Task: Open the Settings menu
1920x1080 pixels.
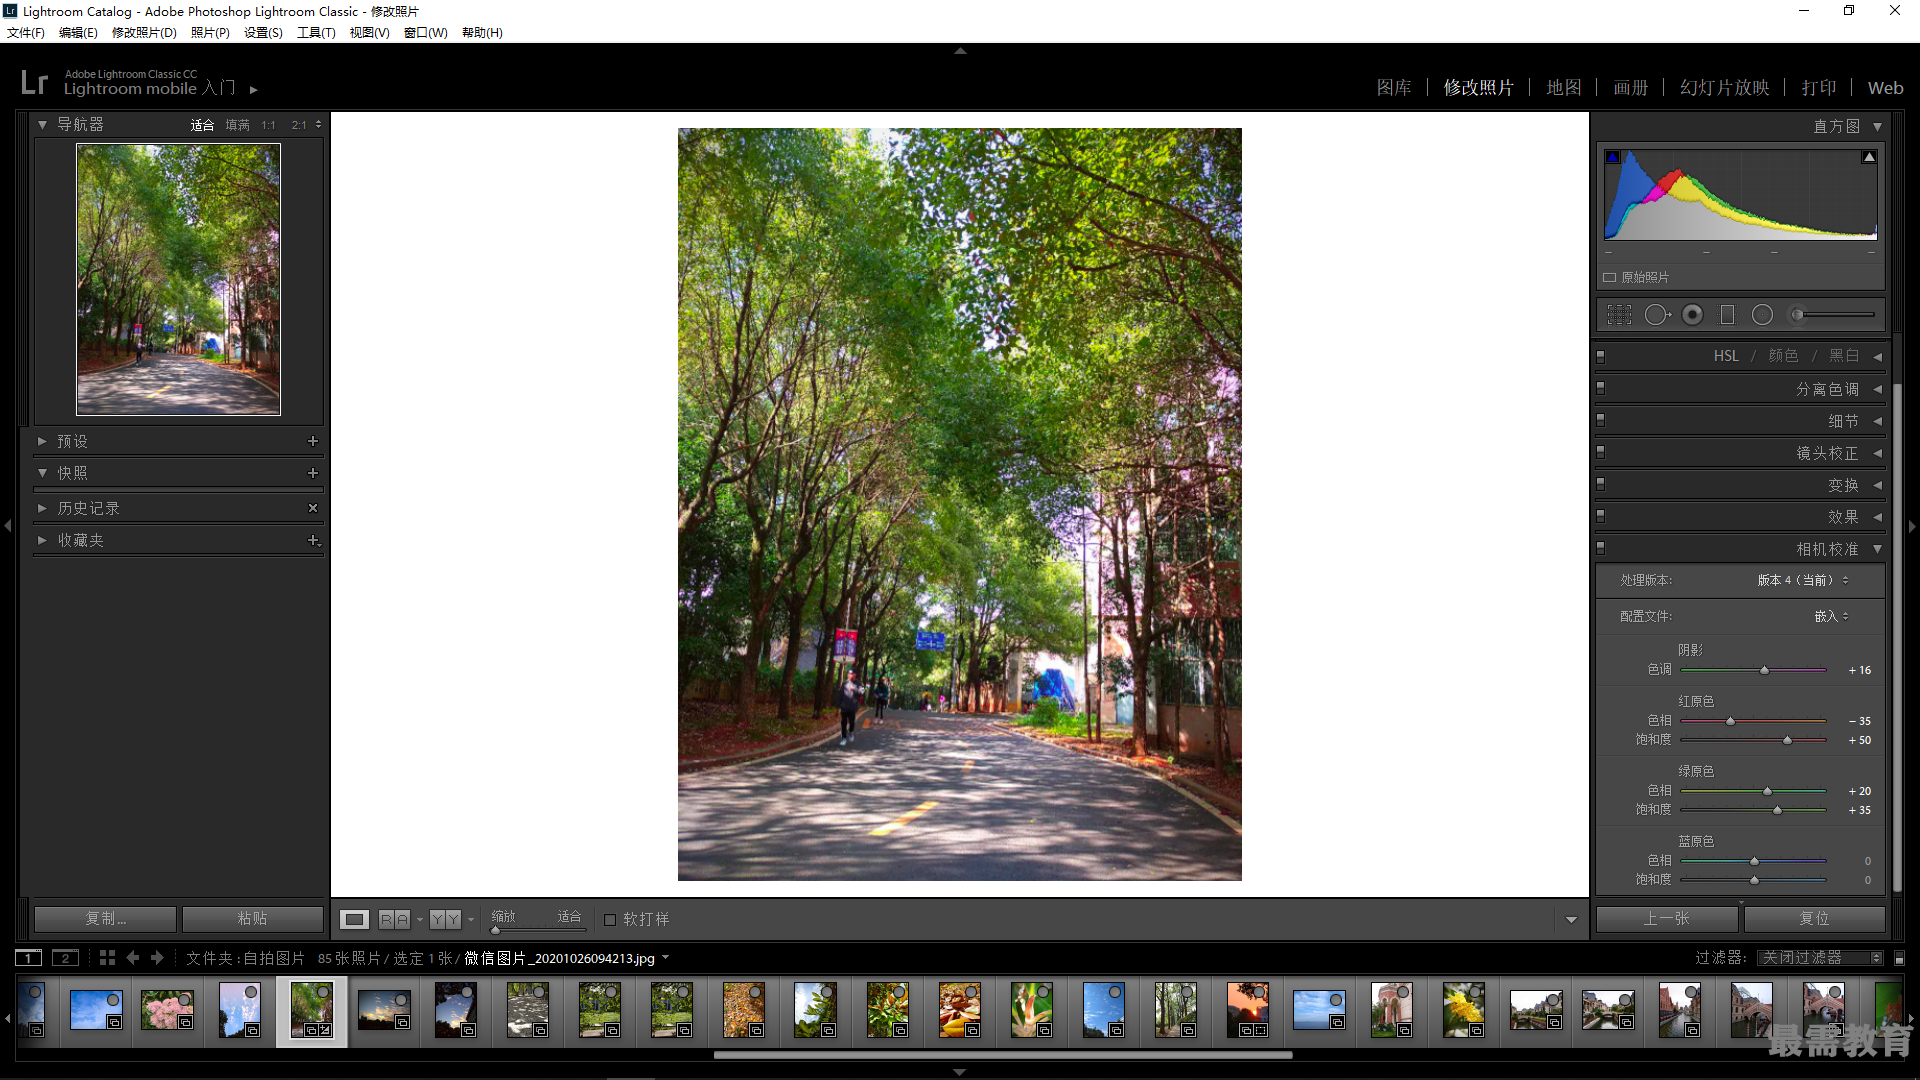Action: 263,33
